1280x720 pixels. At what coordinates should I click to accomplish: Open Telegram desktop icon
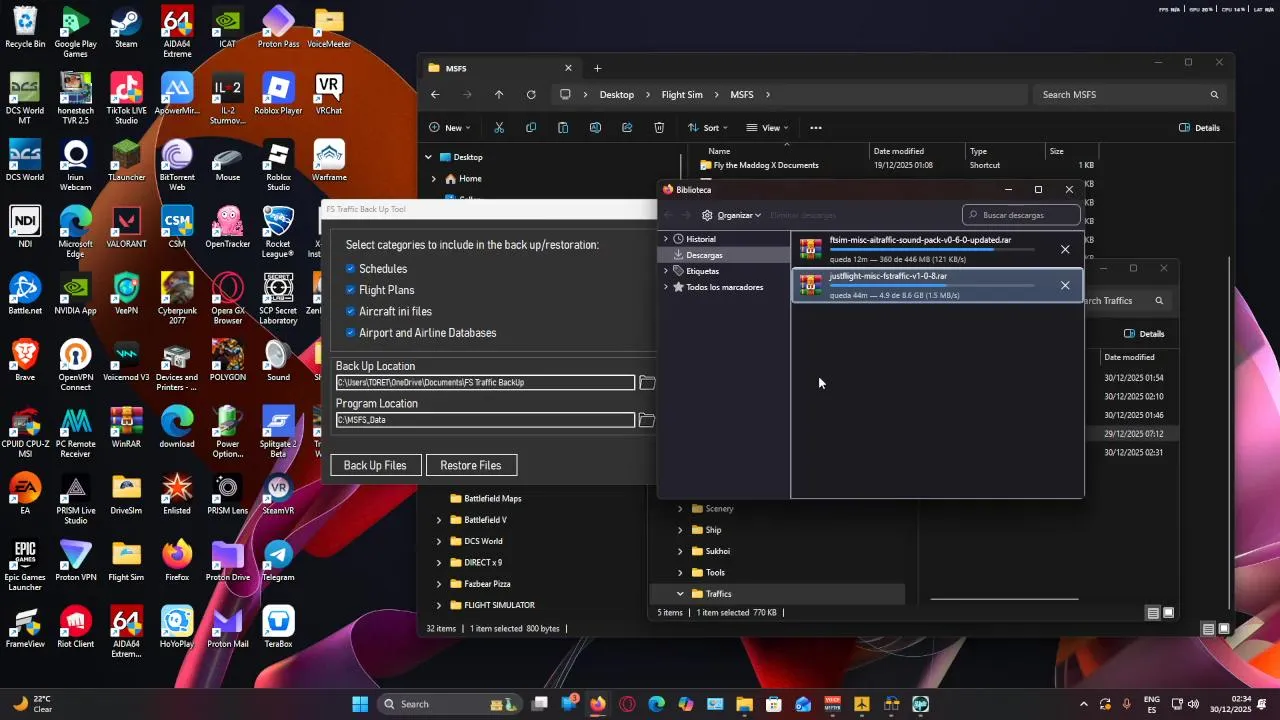pyautogui.click(x=278, y=561)
